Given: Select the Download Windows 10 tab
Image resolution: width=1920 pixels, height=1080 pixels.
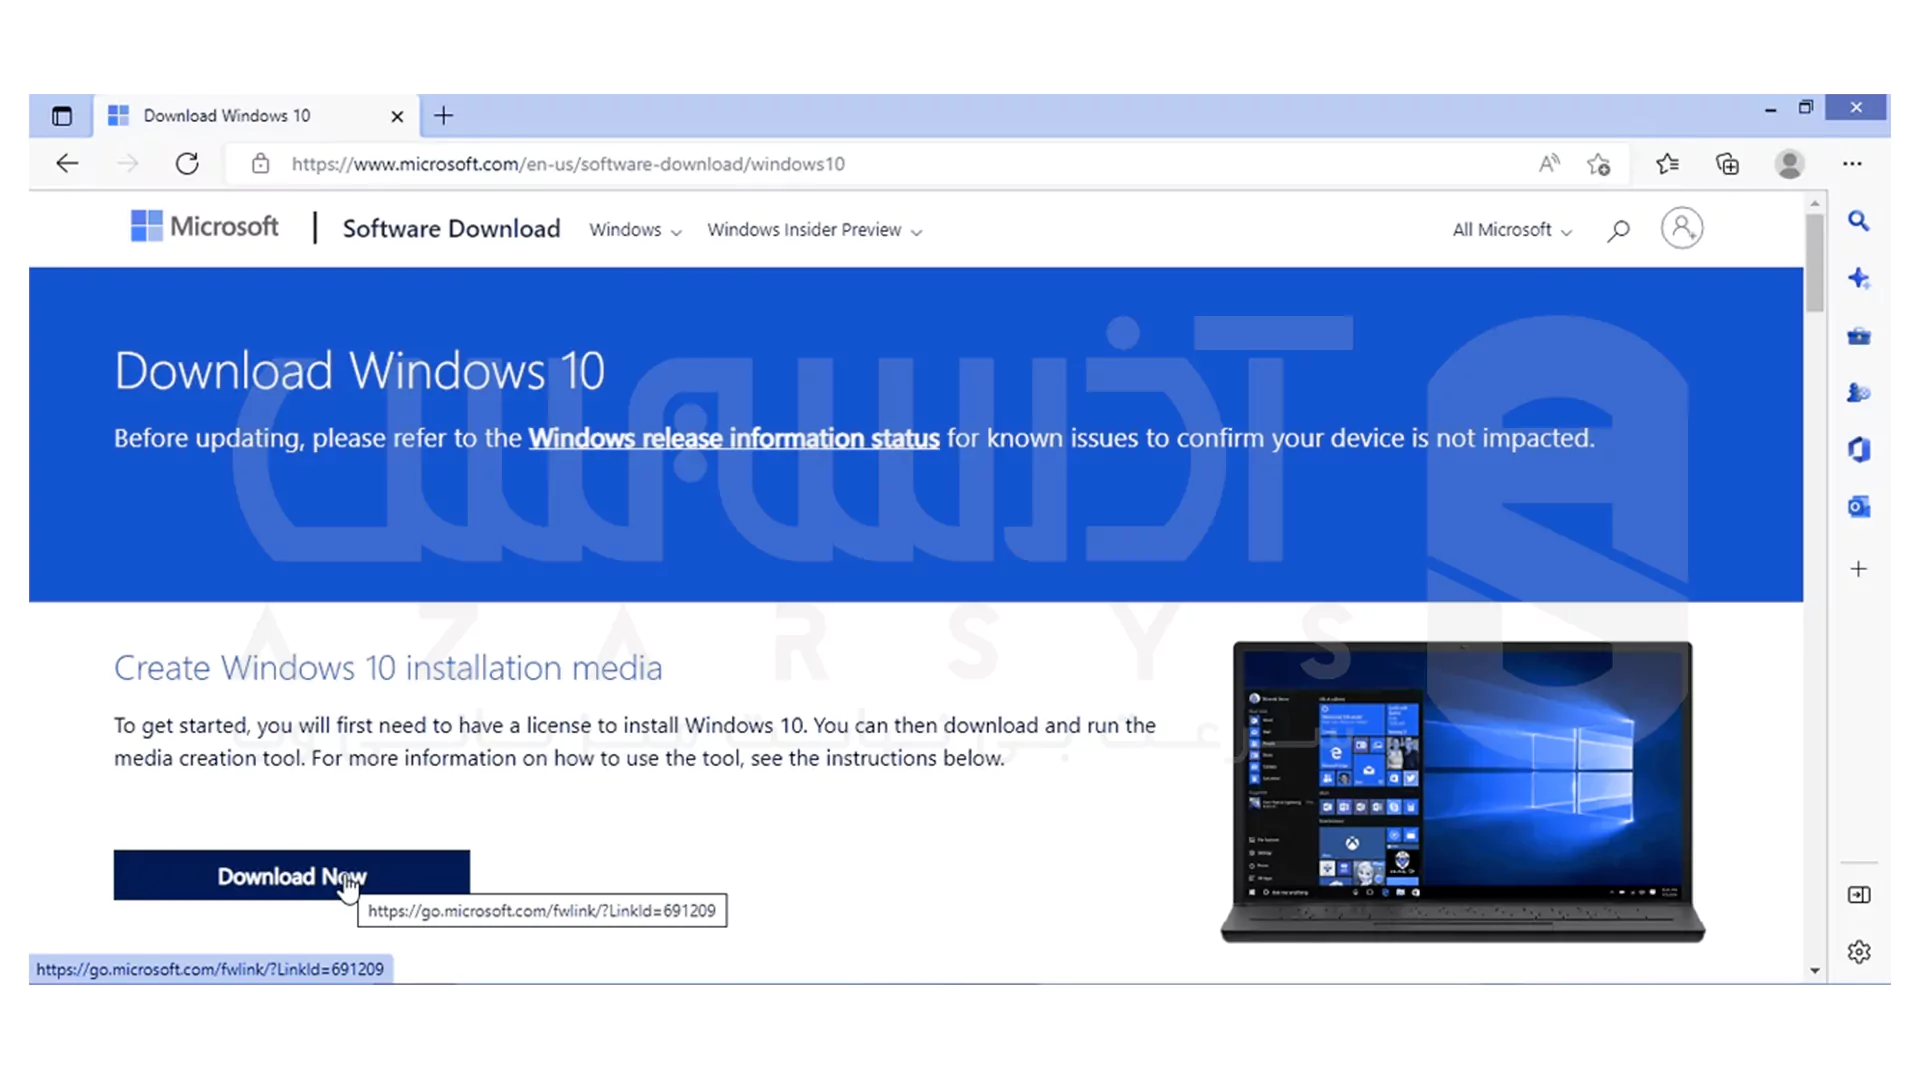Looking at the screenshot, I should tap(227, 116).
